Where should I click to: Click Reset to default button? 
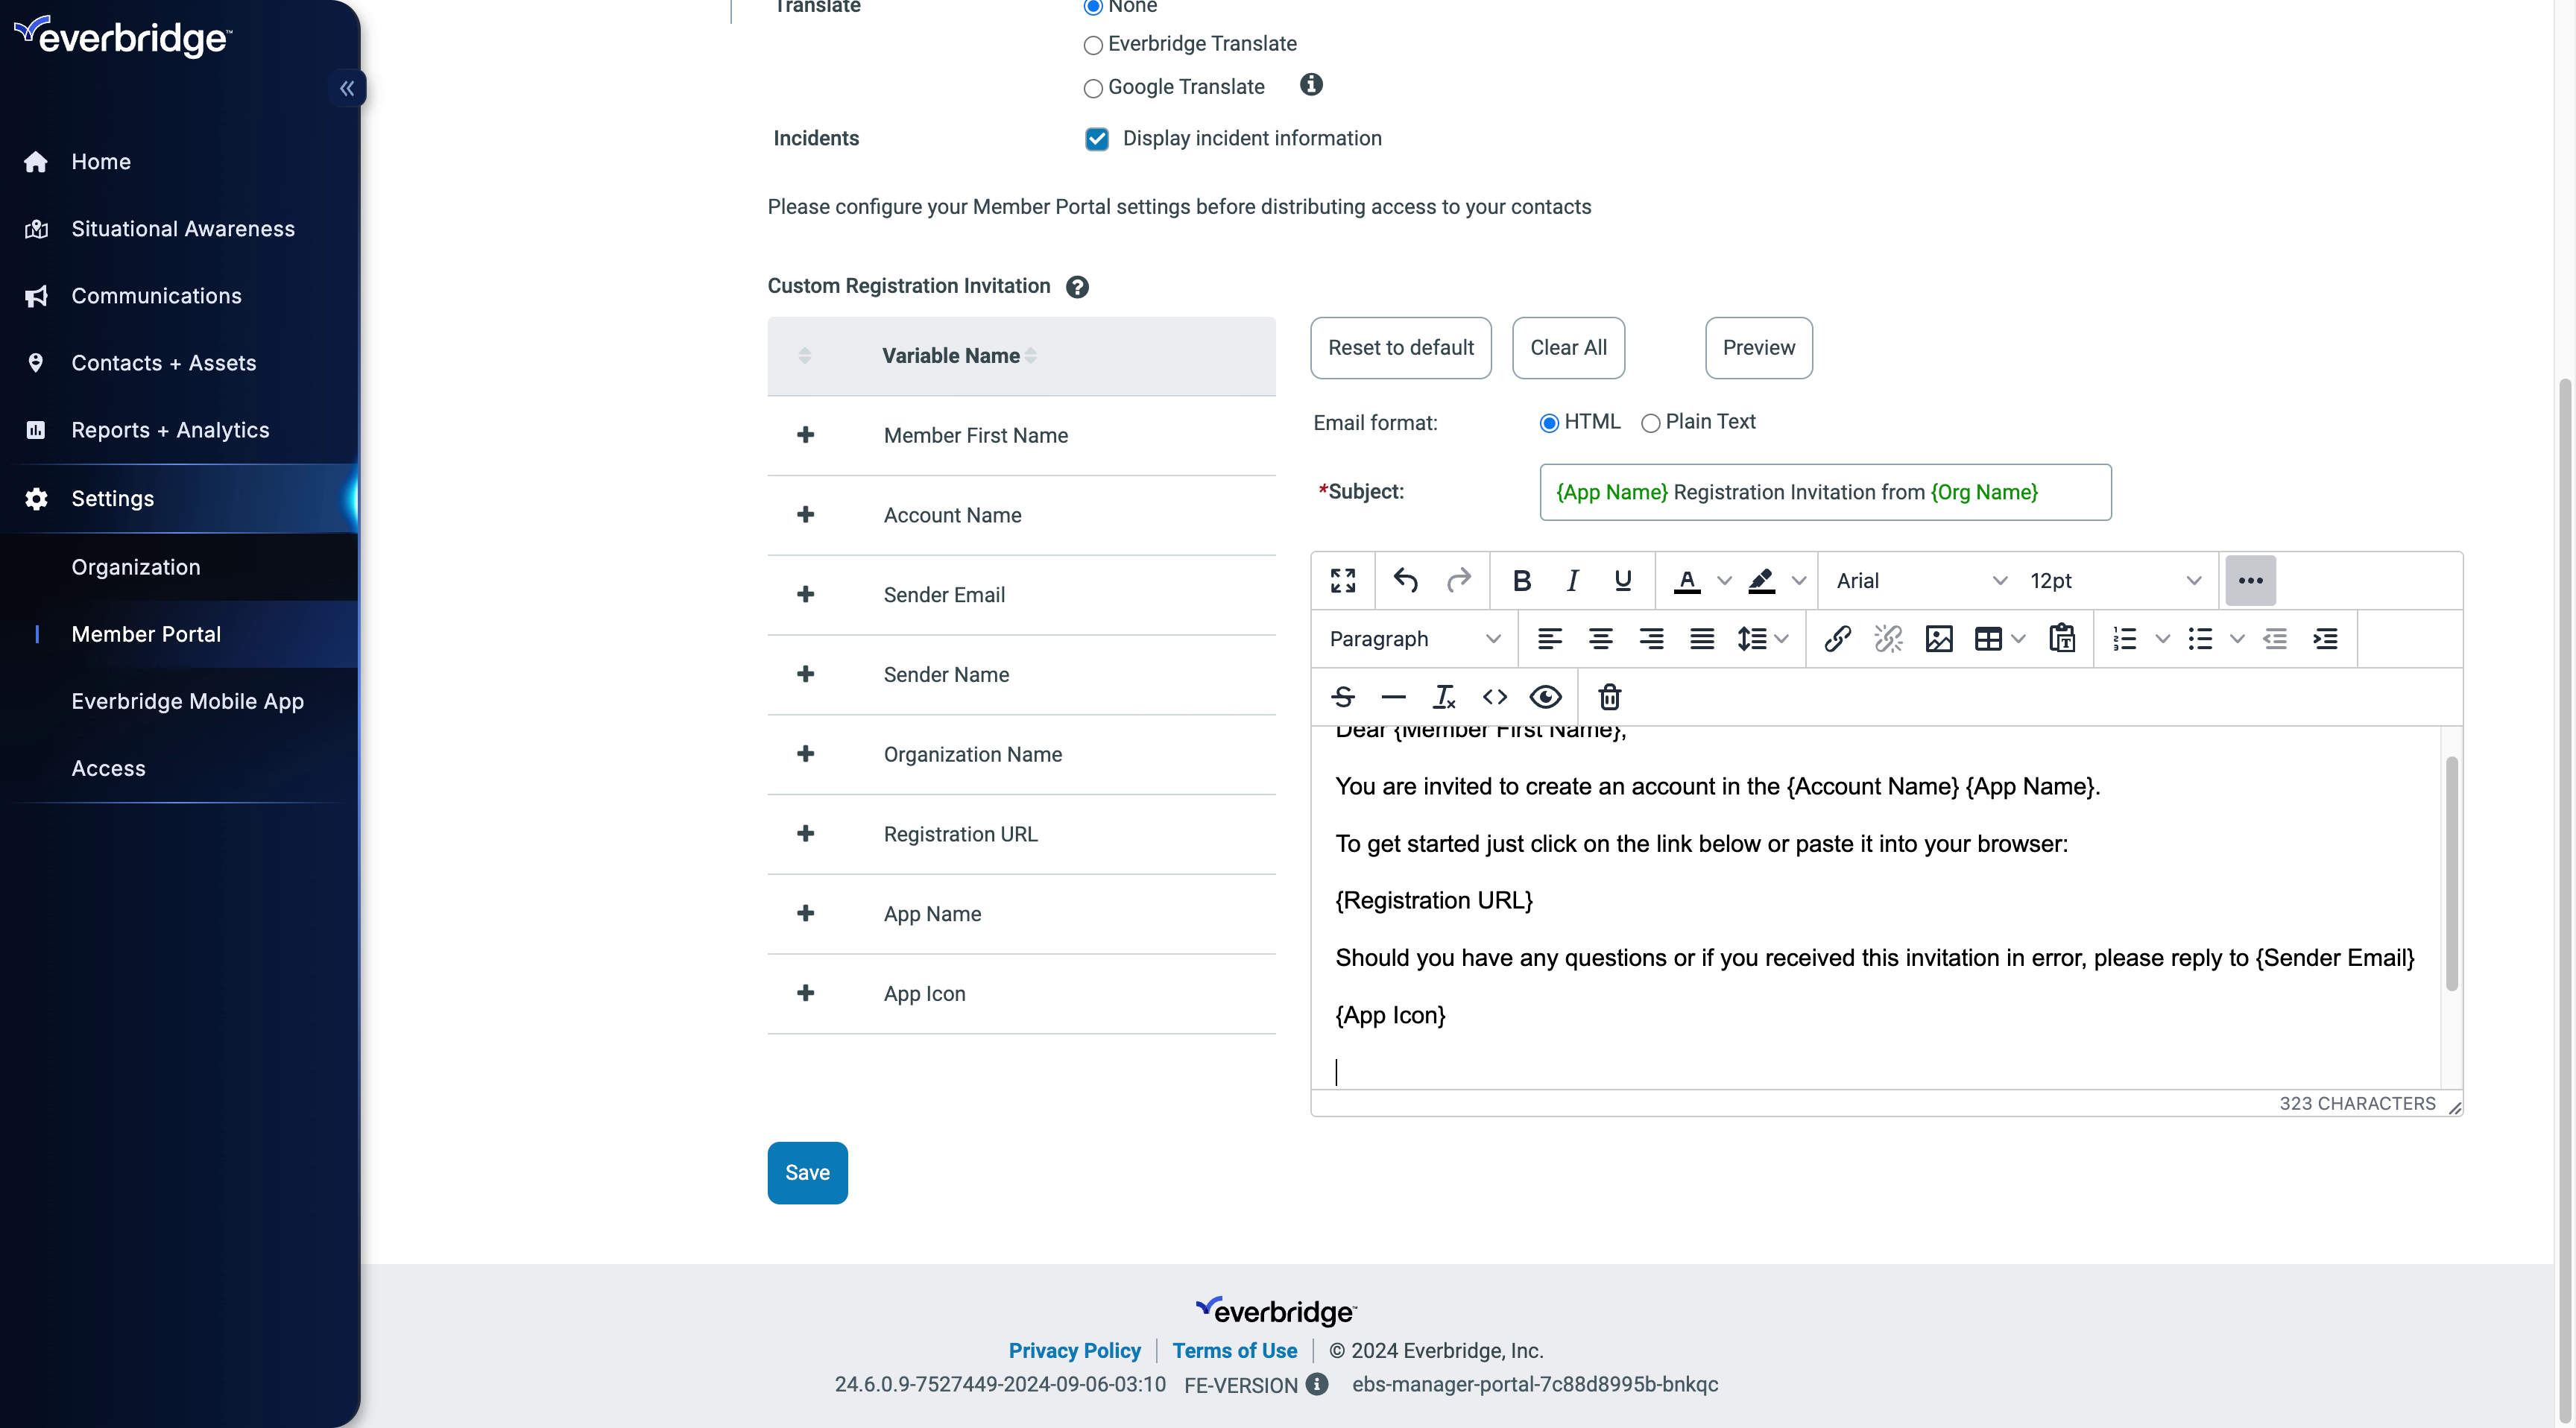tap(1400, 348)
